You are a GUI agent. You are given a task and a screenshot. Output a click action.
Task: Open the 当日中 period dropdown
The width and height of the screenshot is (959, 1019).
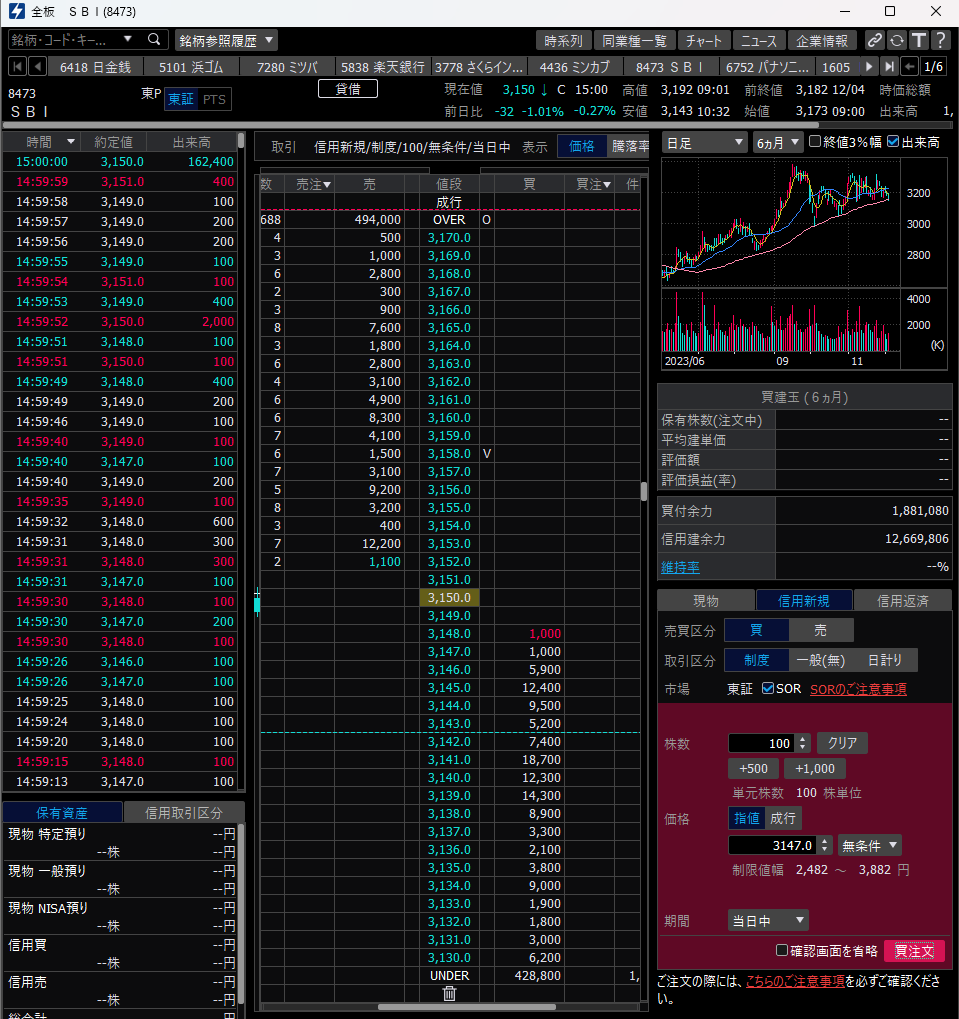pos(768,920)
